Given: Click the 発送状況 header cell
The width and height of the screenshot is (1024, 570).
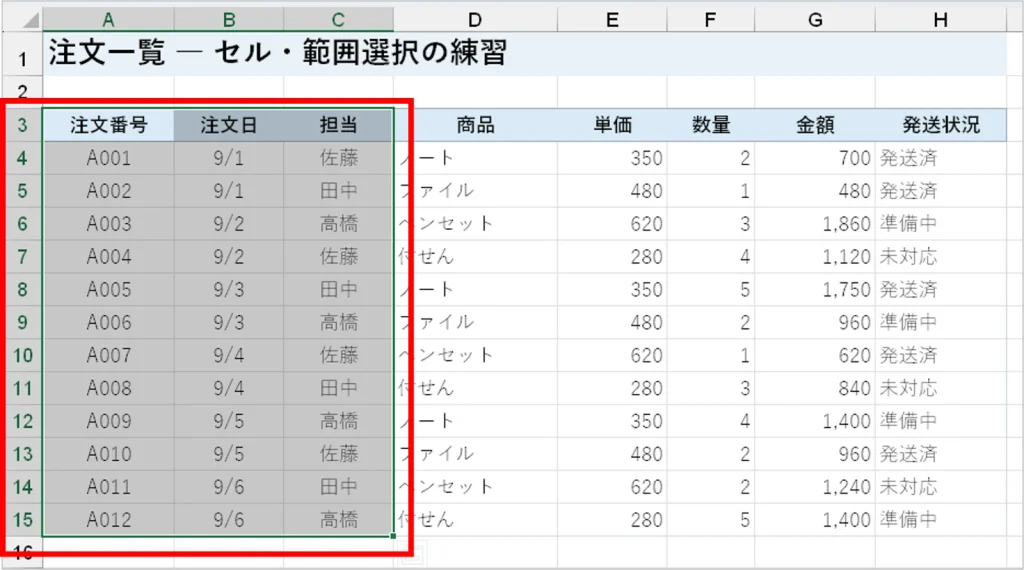Looking at the screenshot, I should pos(940,125).
